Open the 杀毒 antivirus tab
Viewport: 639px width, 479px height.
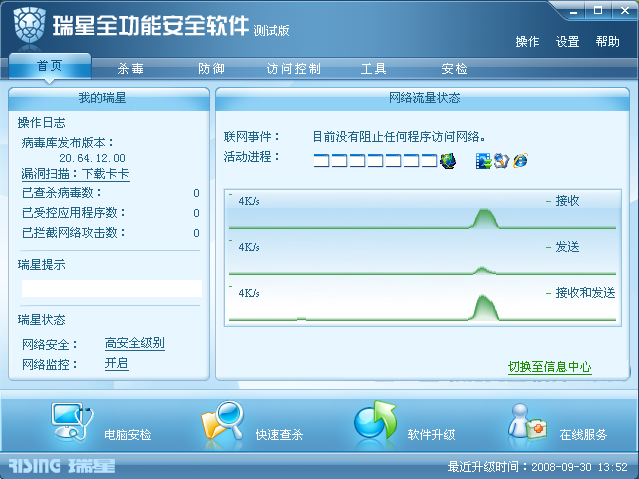tap(130, 68)
